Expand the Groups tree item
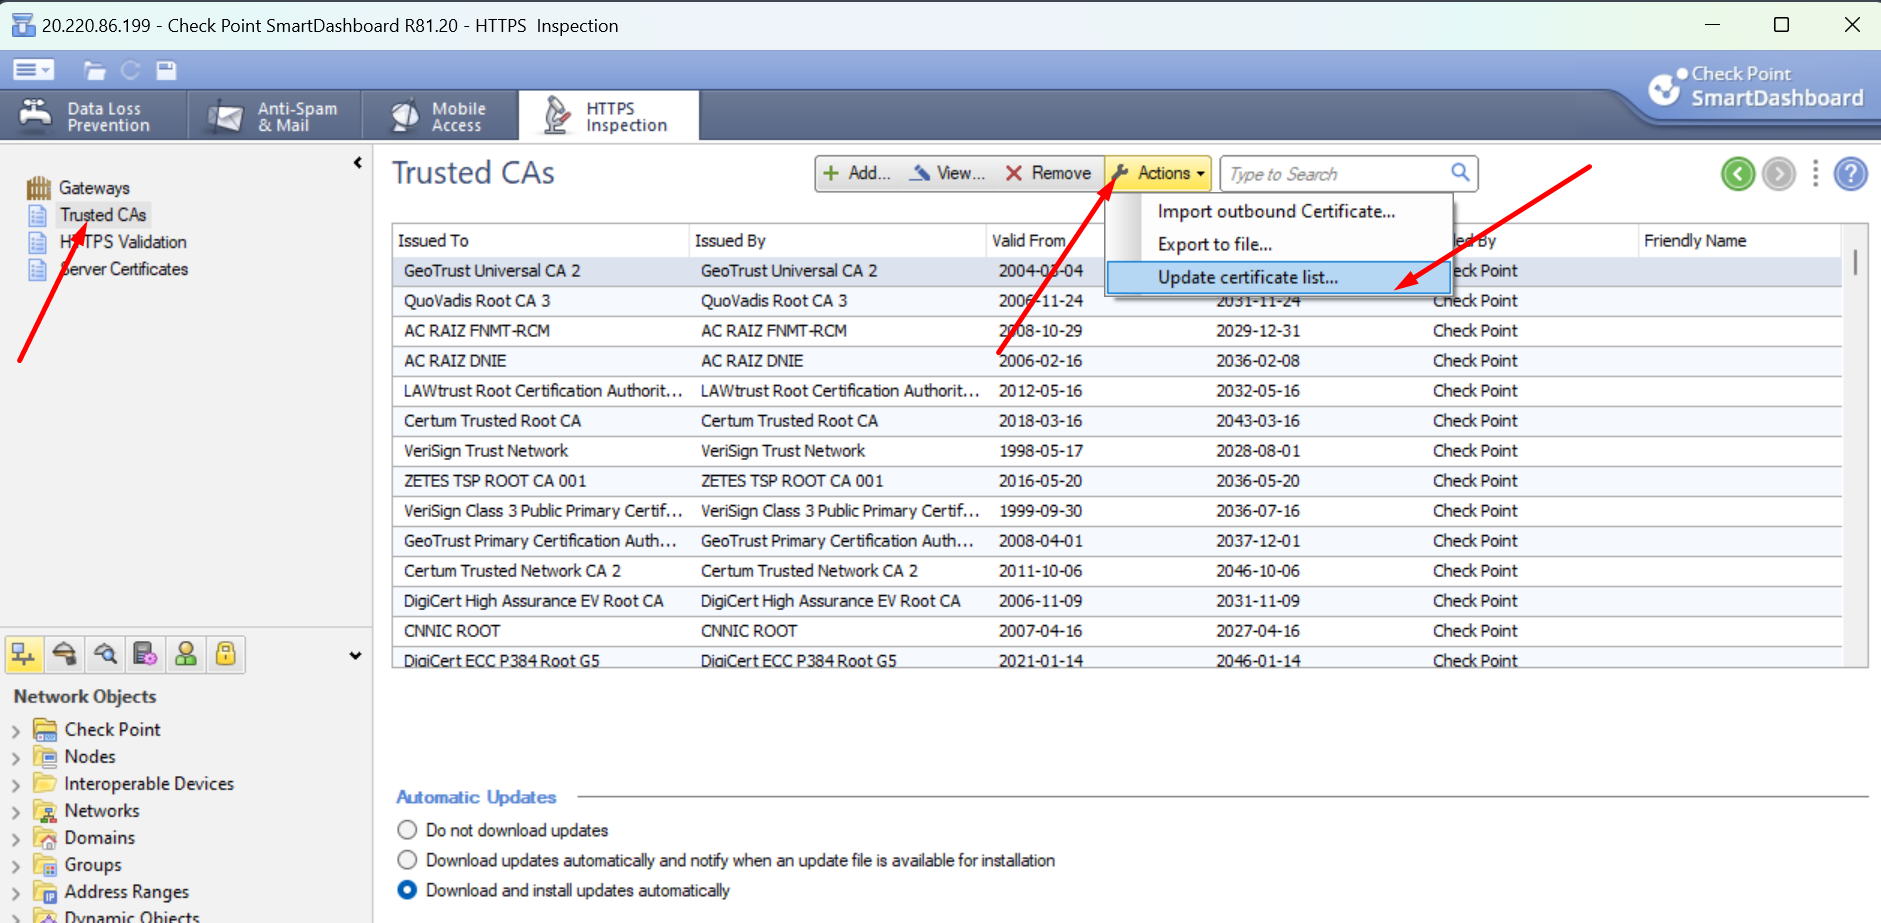The width and height of the screenshot is (1881, 923). pos(15,864)
